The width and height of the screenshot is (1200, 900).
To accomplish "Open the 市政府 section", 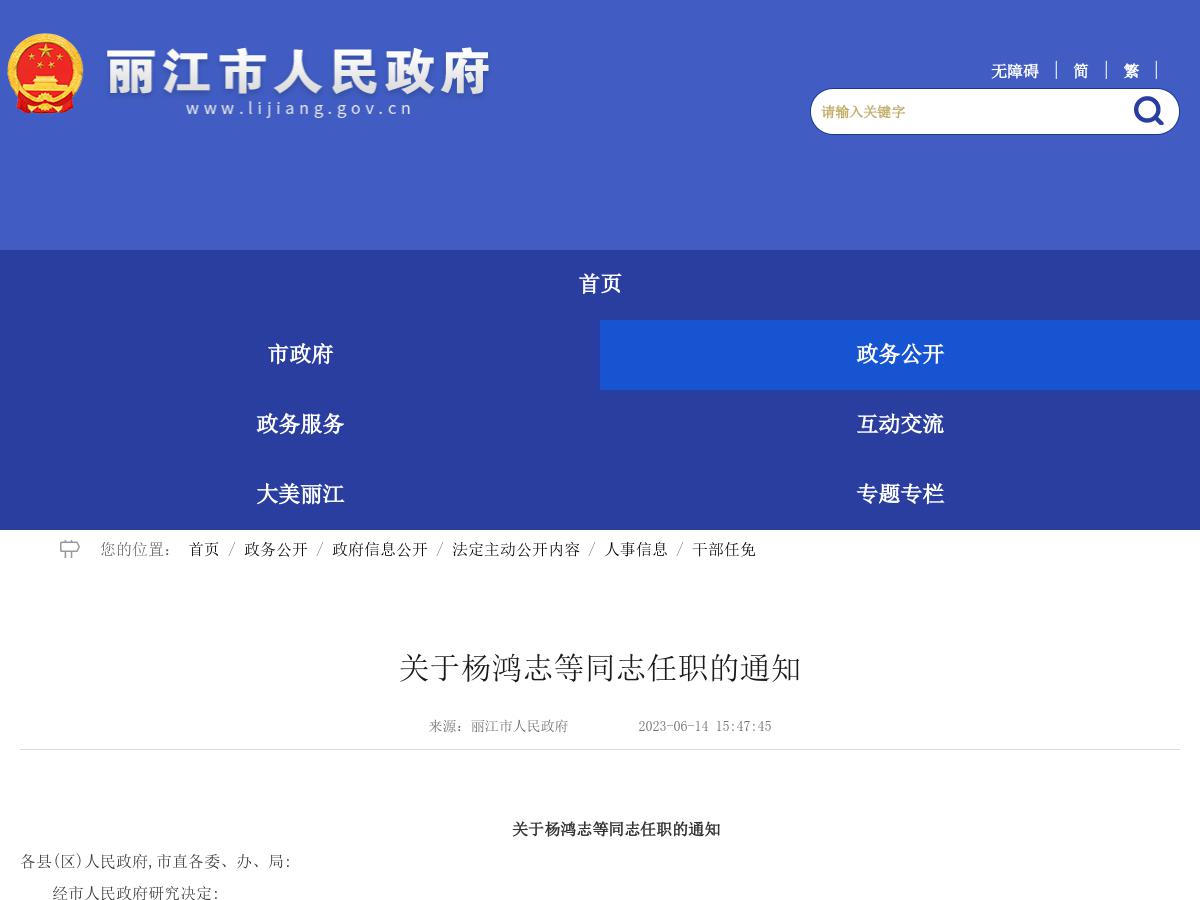I will pos(299,354).
